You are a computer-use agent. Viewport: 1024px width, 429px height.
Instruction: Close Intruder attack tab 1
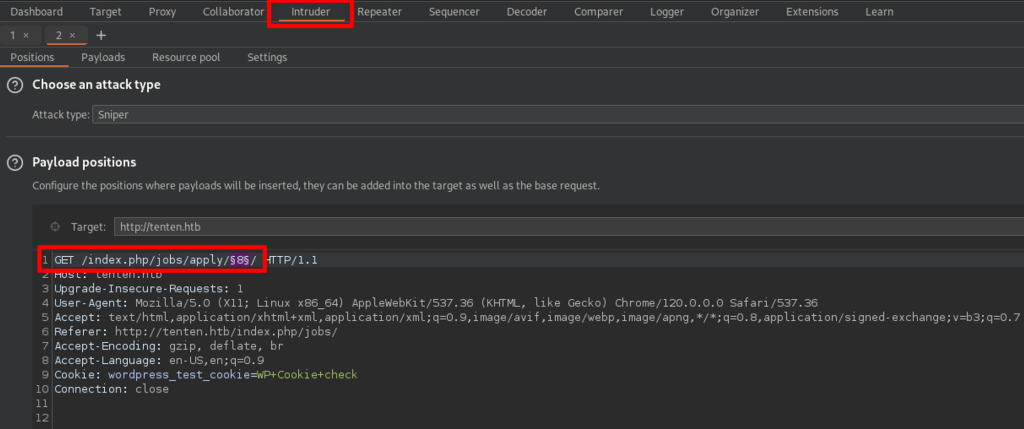coord(26,35)
